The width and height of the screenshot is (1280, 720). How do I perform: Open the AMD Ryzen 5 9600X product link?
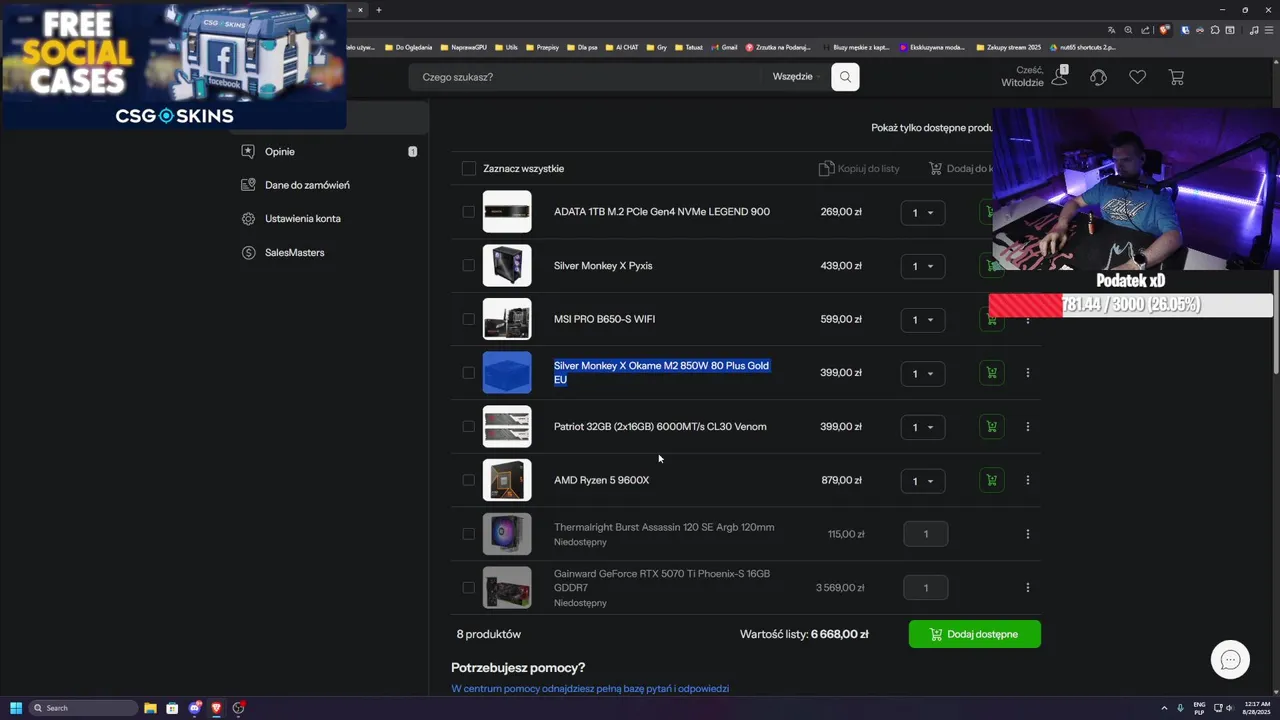601,480
